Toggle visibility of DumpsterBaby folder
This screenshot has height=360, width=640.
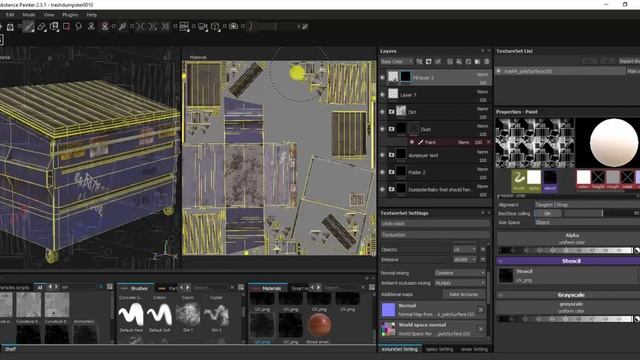point(382,189)
